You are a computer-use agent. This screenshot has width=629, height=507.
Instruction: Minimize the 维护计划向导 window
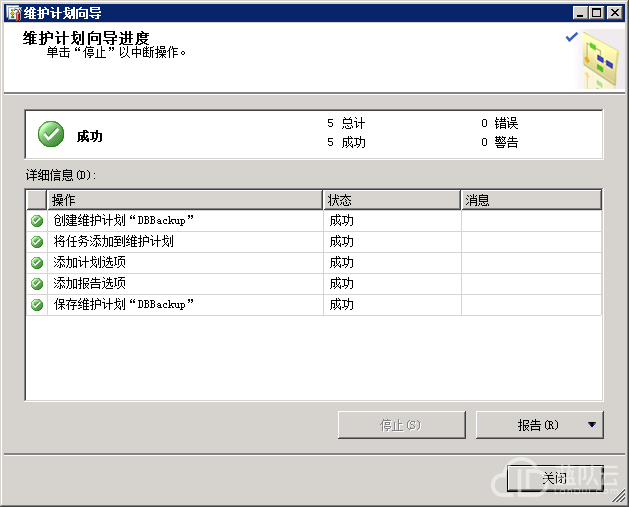(x=579, y=13)
